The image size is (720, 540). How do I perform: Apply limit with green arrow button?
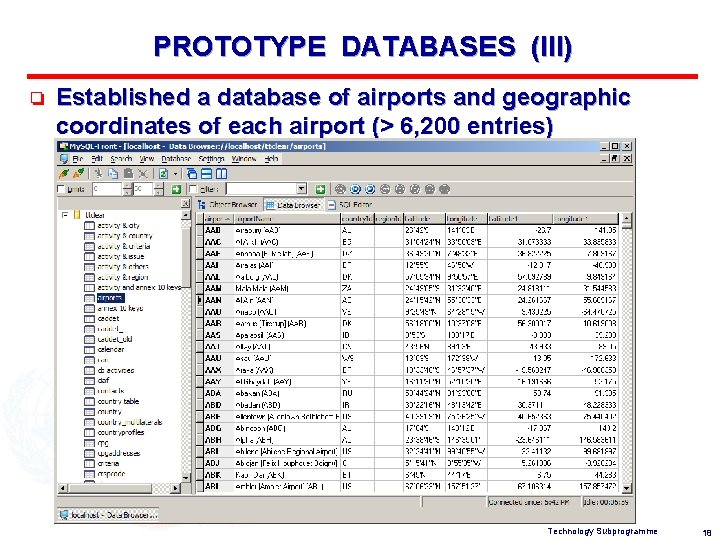[x=176, y=189]
